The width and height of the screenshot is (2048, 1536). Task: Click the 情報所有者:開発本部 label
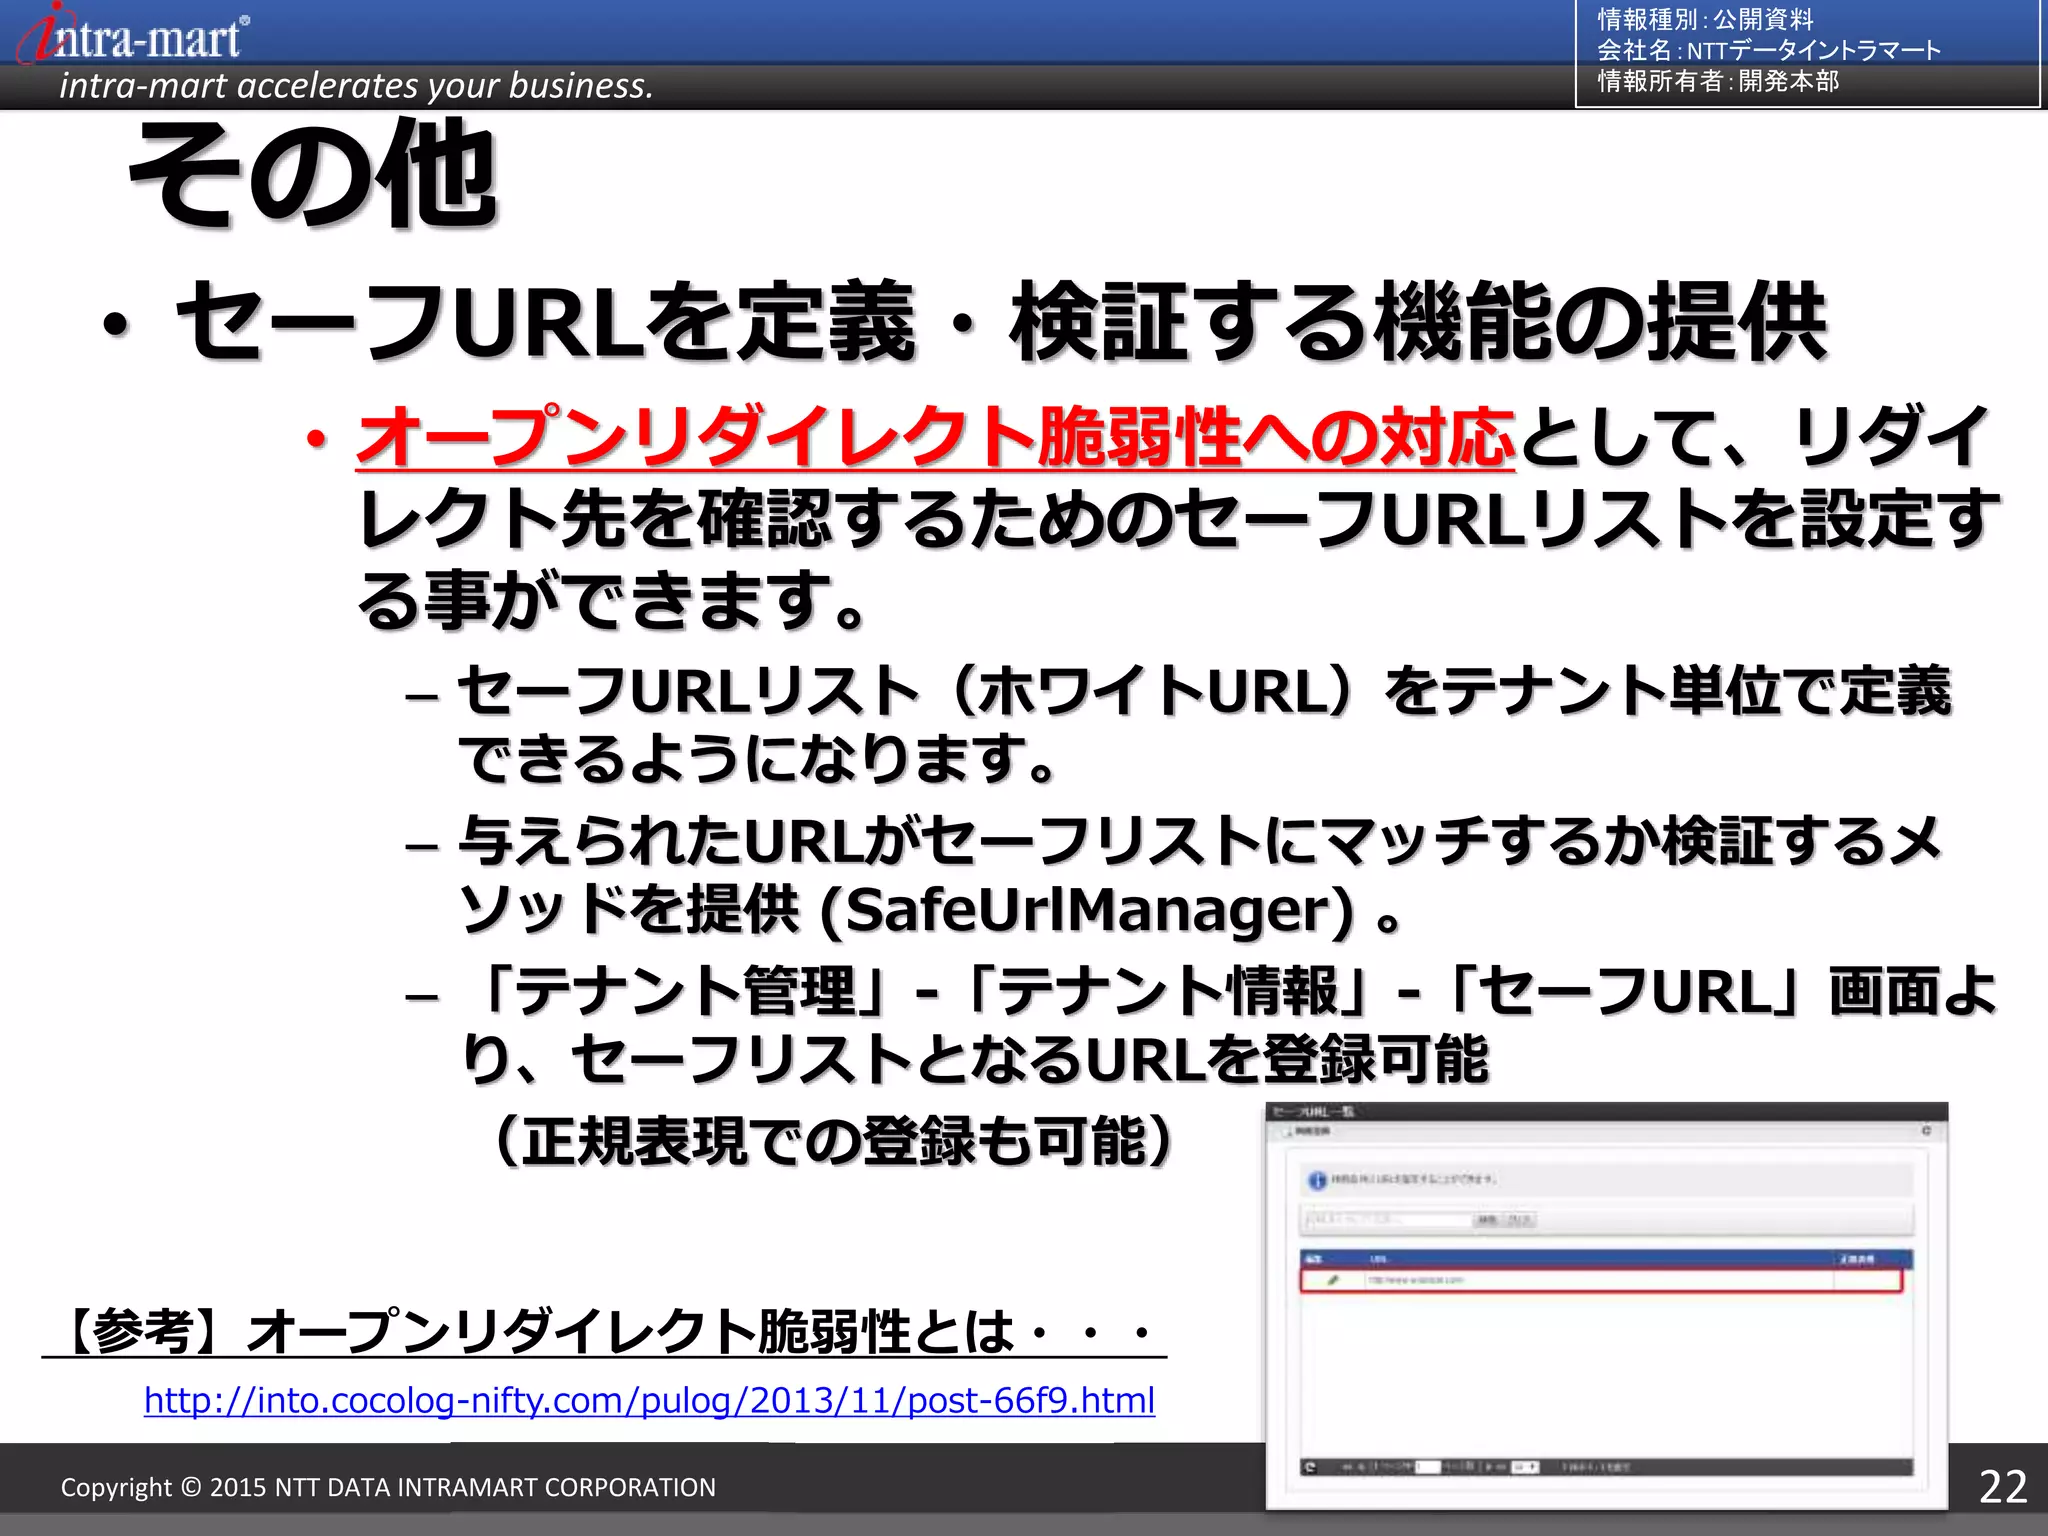coord(1718,80)
